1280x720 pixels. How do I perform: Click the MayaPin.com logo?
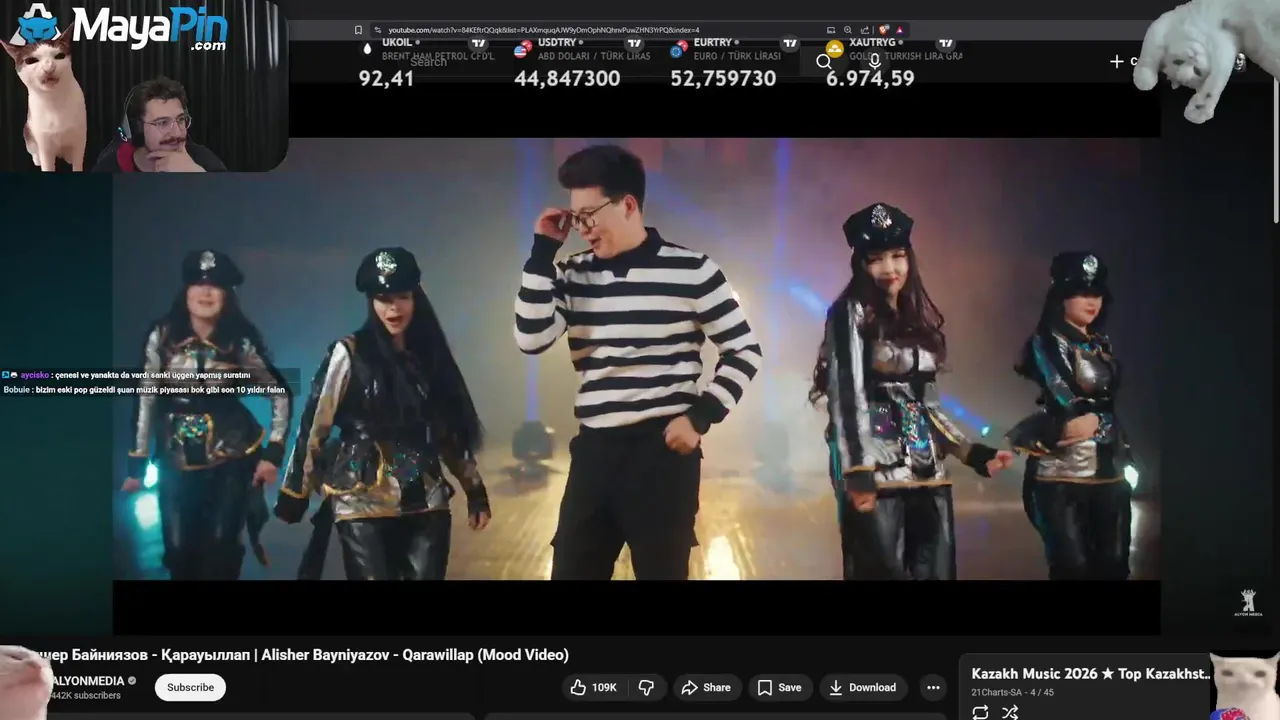click(122, 27)
